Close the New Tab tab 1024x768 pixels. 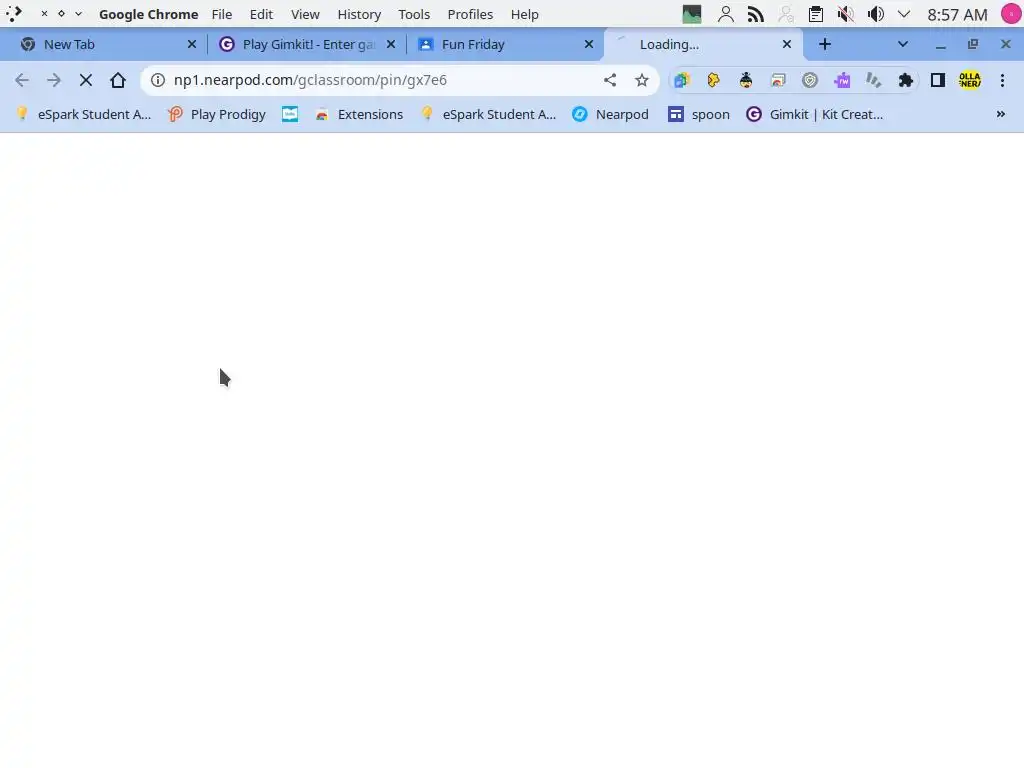click(192, 44)
